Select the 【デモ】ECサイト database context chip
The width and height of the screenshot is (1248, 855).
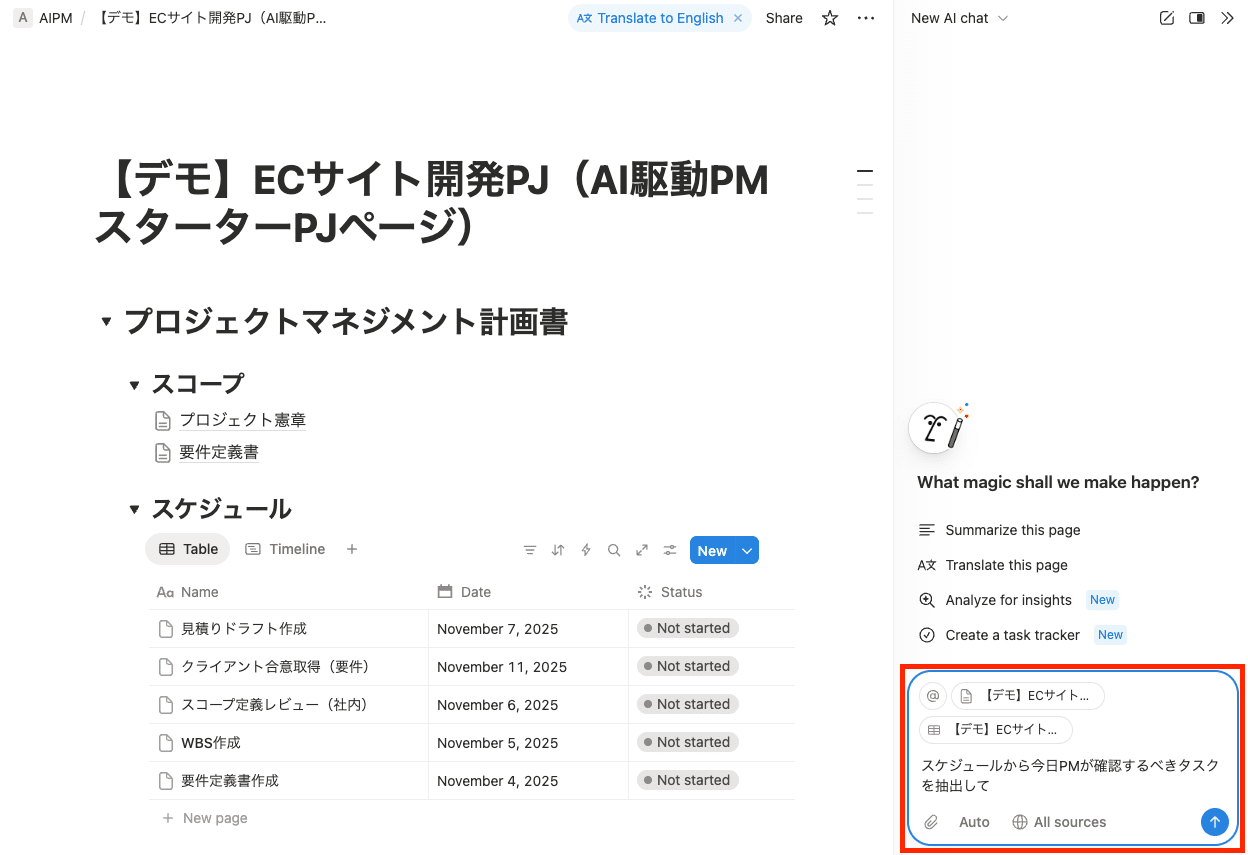996,730
